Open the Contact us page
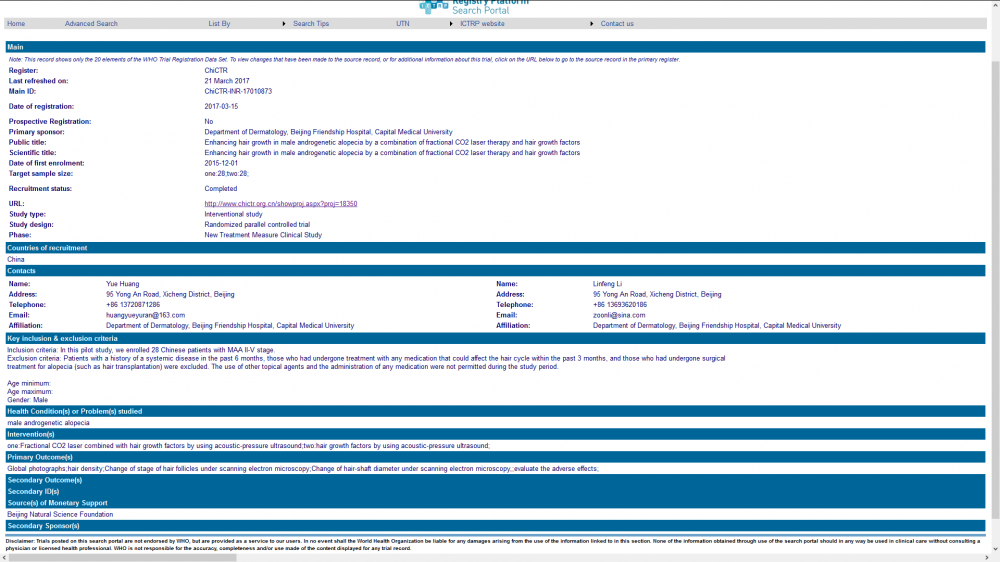1000x562 pixels. tap(617, 23)
